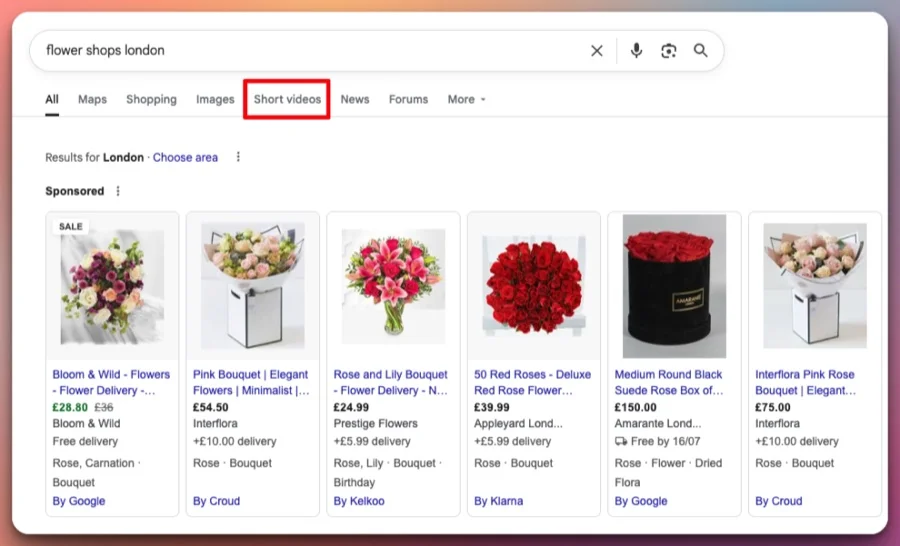Image resolution: width=900 pixels, height=546 pixels.
Task: Open Interflora Pink Rose Bouquet title link
Action: pyautogui.click(x=806, y=382)
